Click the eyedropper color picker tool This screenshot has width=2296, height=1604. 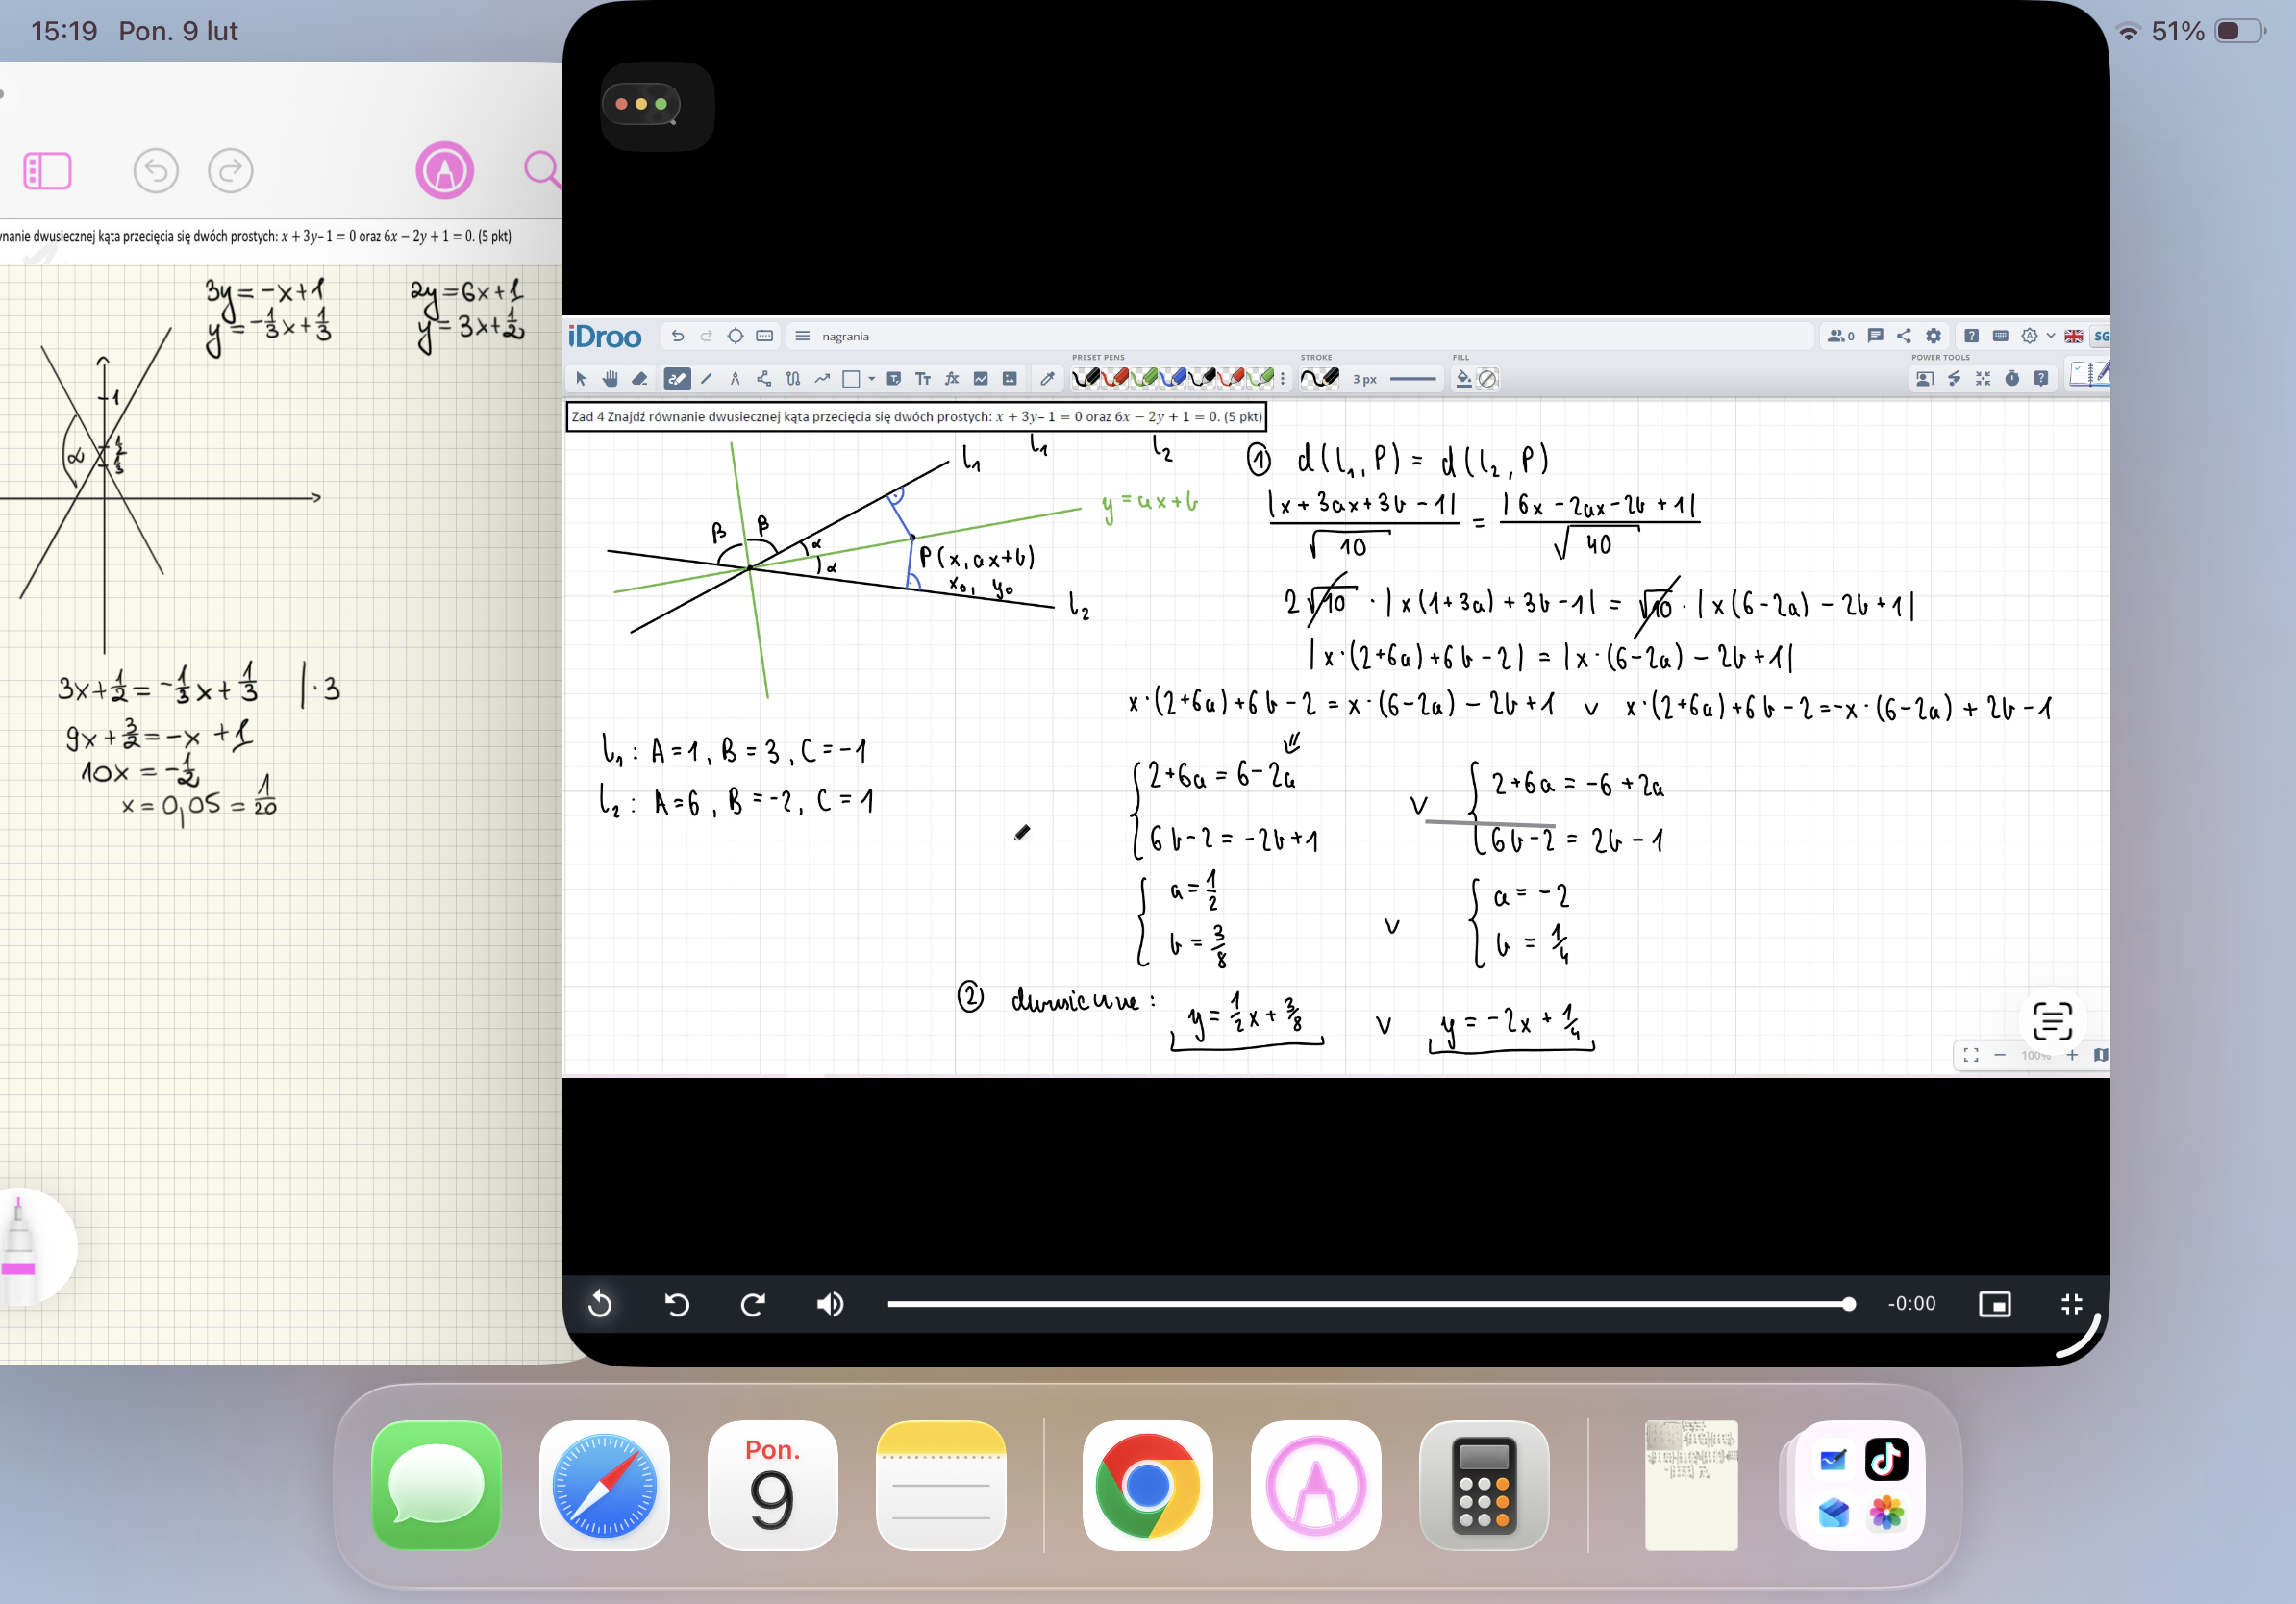tap(1047, 379)
